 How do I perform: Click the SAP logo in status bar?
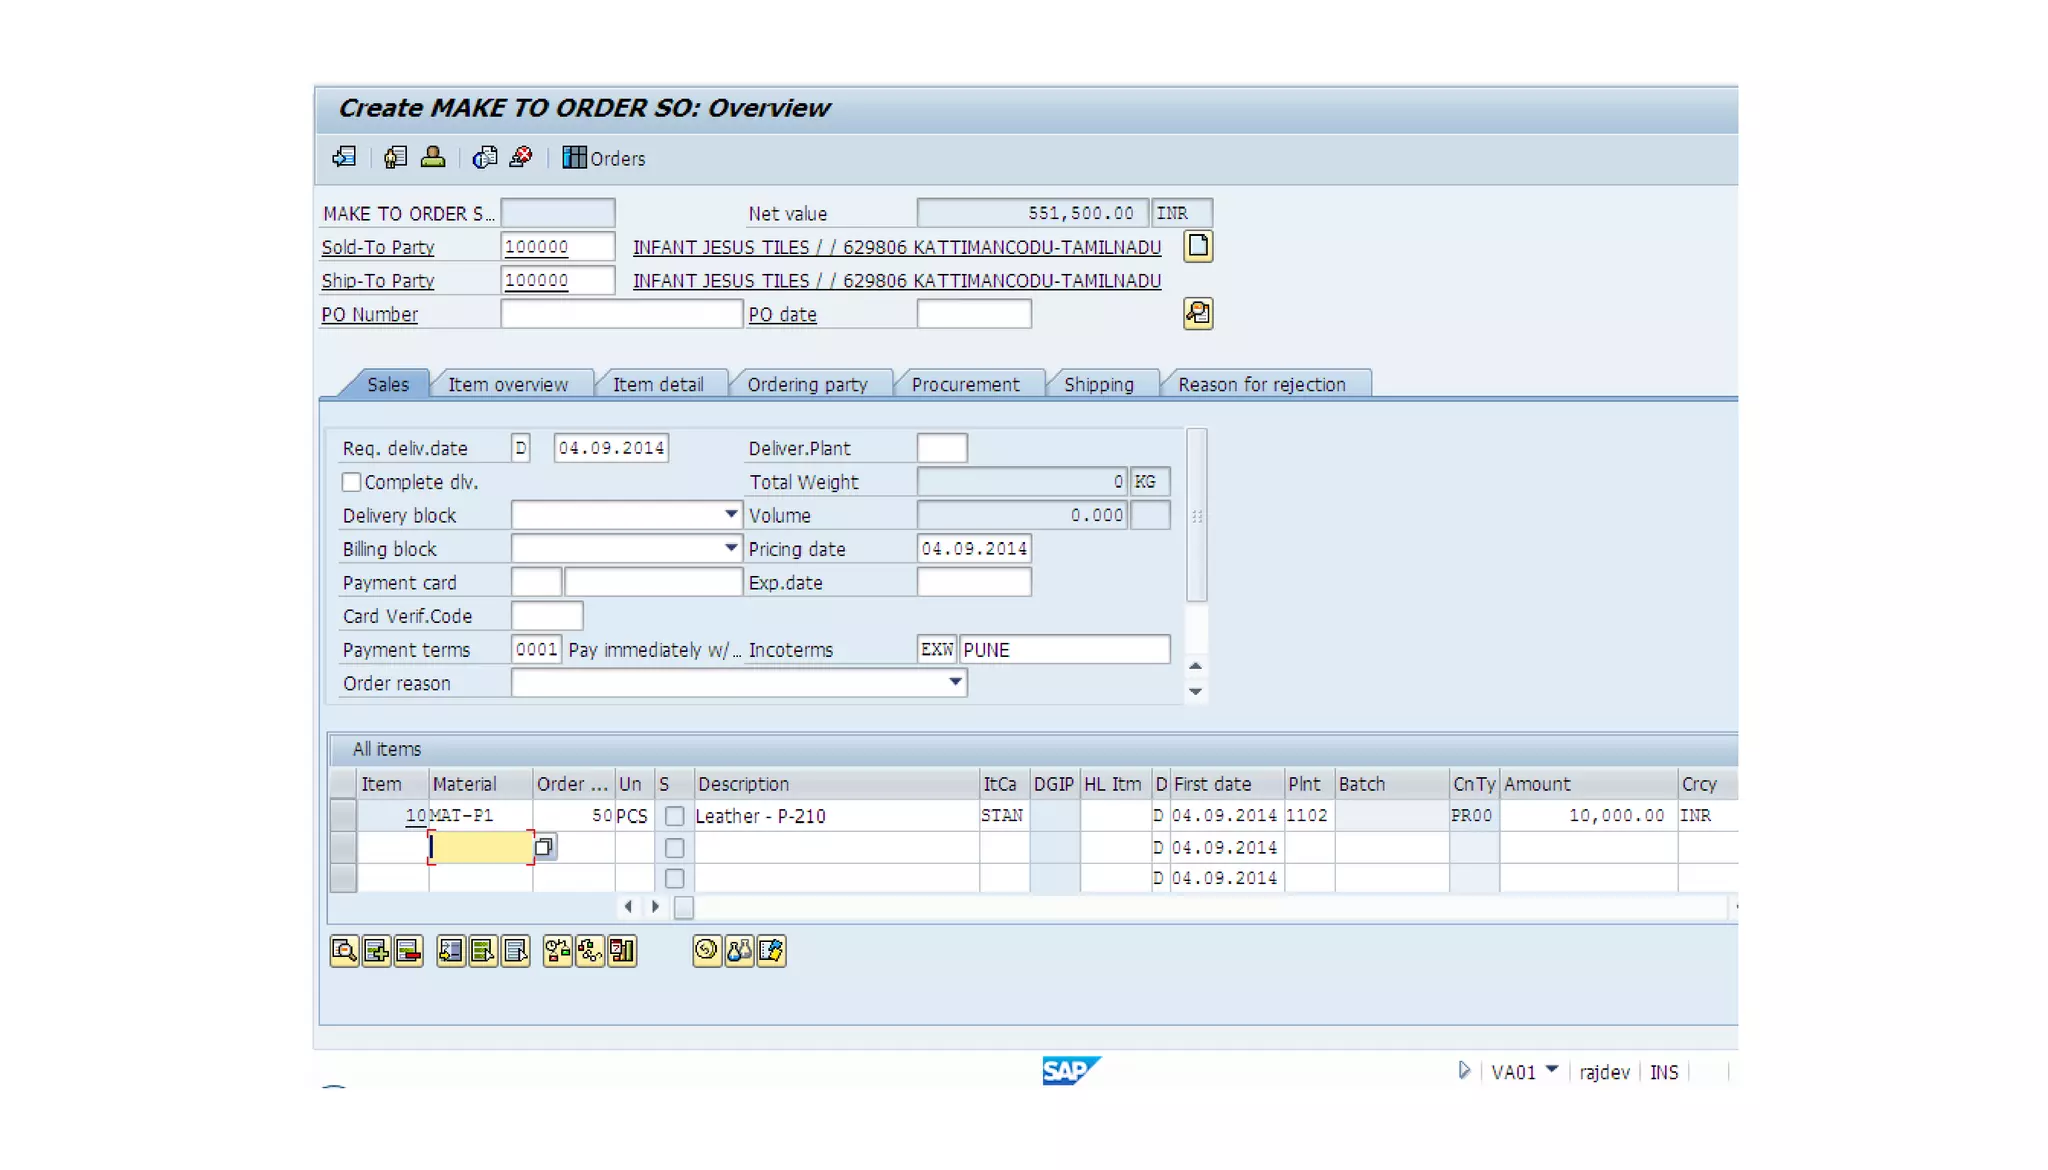[x=1071, y=1070]
